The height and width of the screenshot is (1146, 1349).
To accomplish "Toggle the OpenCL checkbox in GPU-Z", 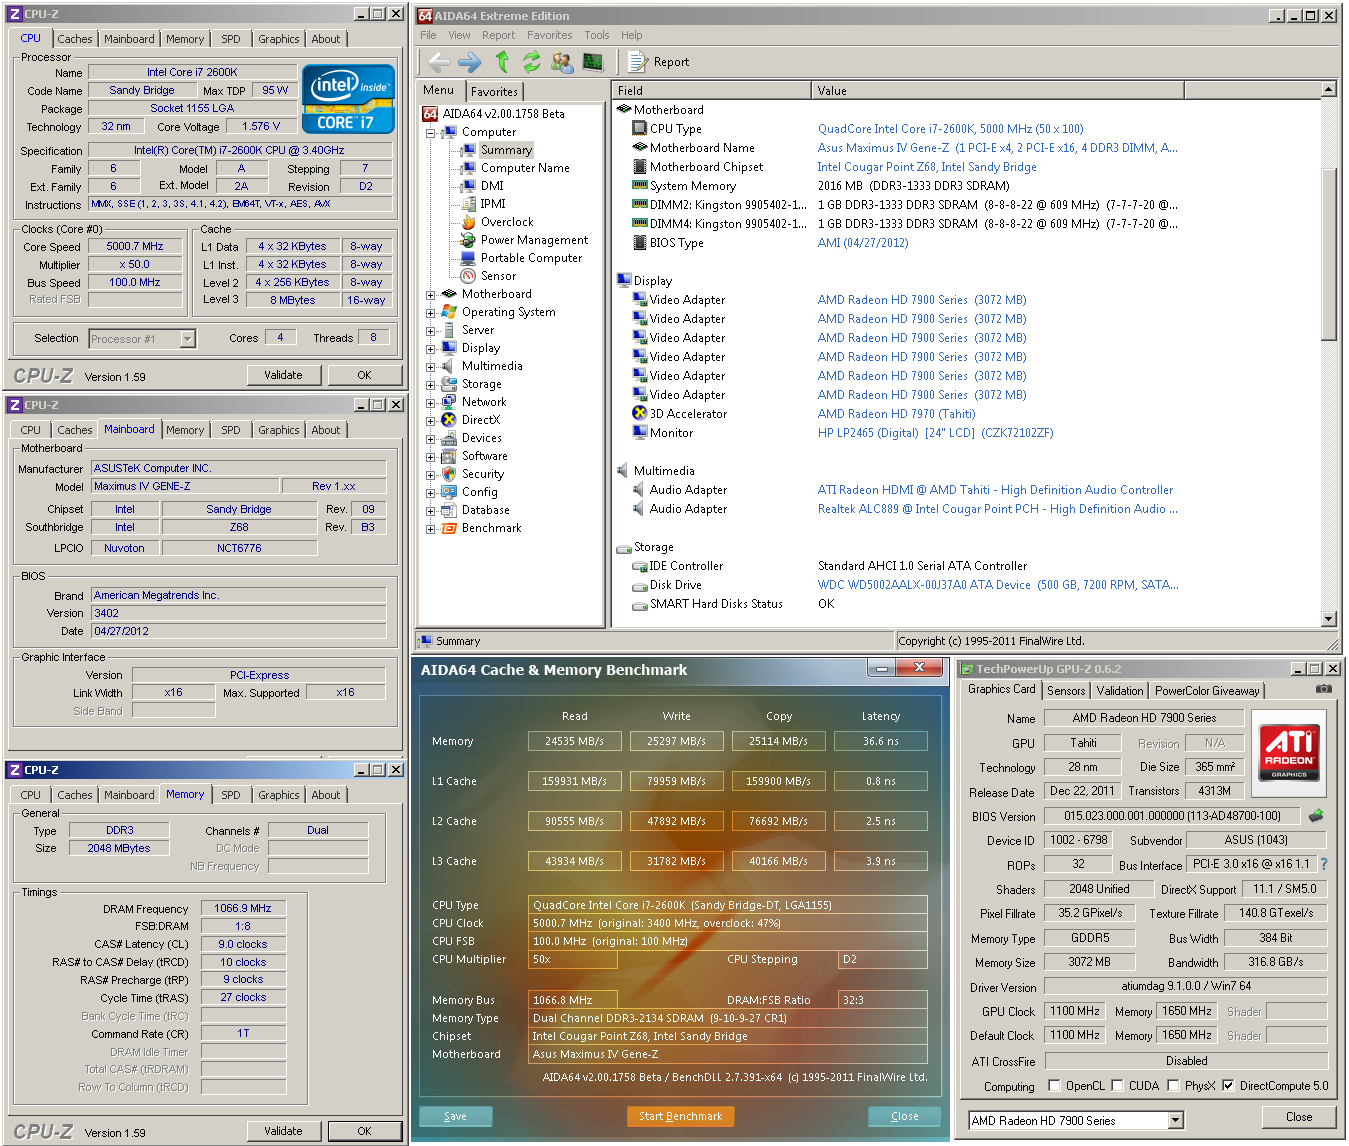I will [x=1054, y=1086].
